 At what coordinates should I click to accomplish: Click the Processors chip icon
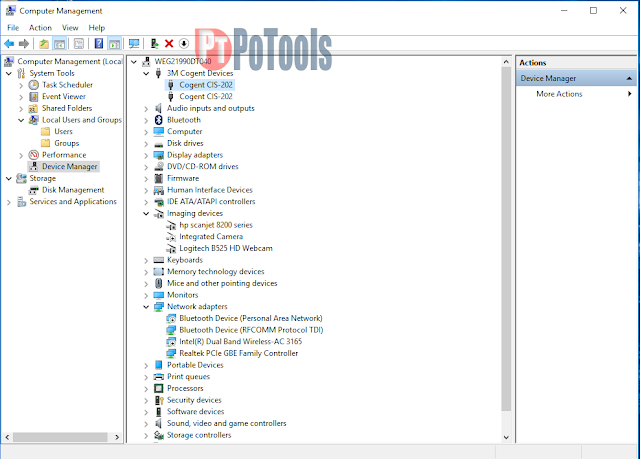pyautogui.click(x=159, y=388)
